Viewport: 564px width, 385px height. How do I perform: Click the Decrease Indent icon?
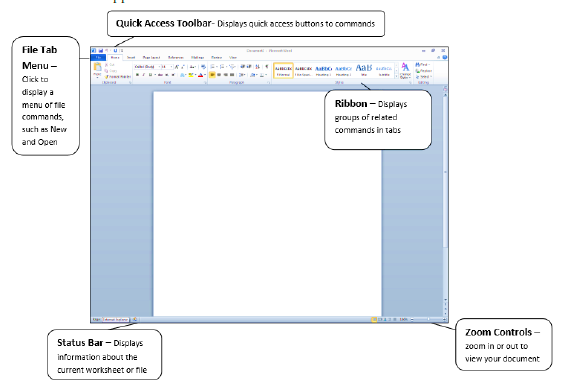(242, 67)
